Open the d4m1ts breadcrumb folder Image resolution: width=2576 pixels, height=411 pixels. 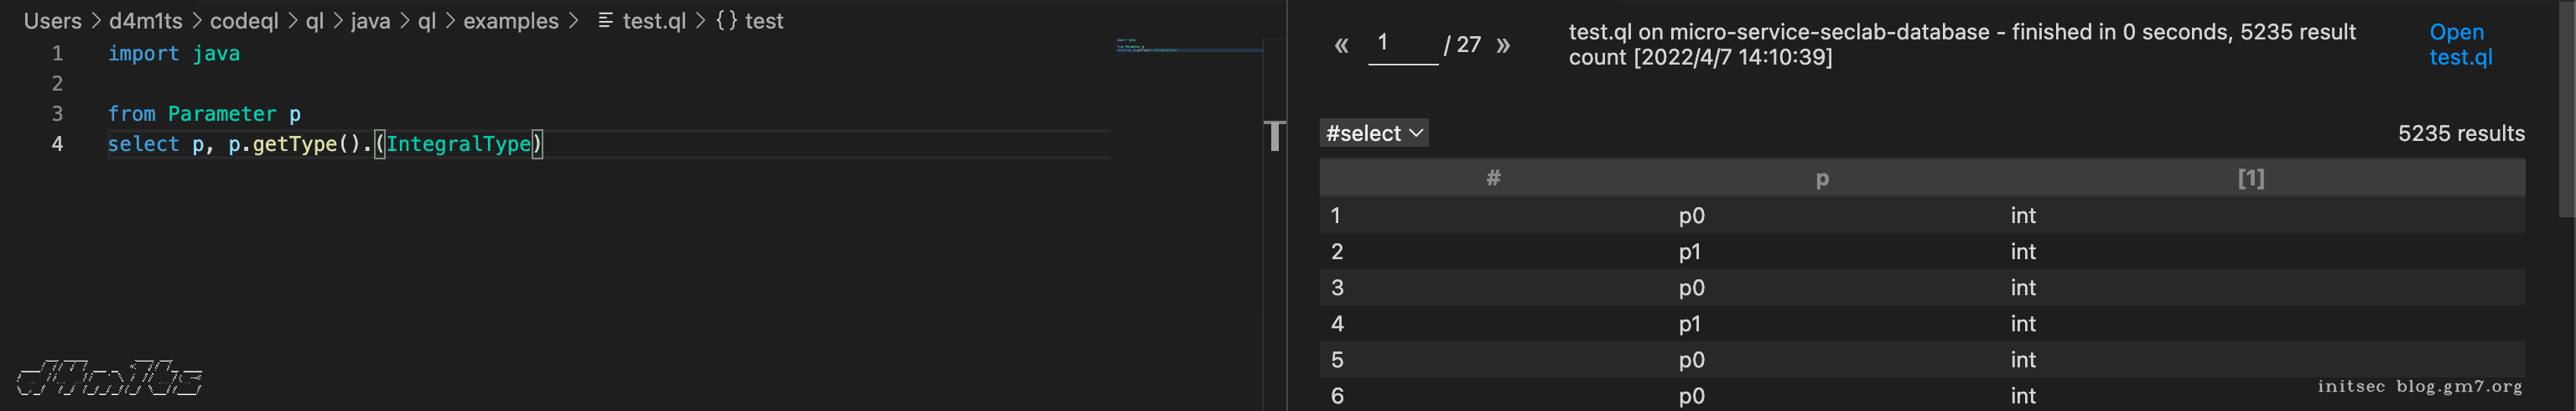pos(145,21)
